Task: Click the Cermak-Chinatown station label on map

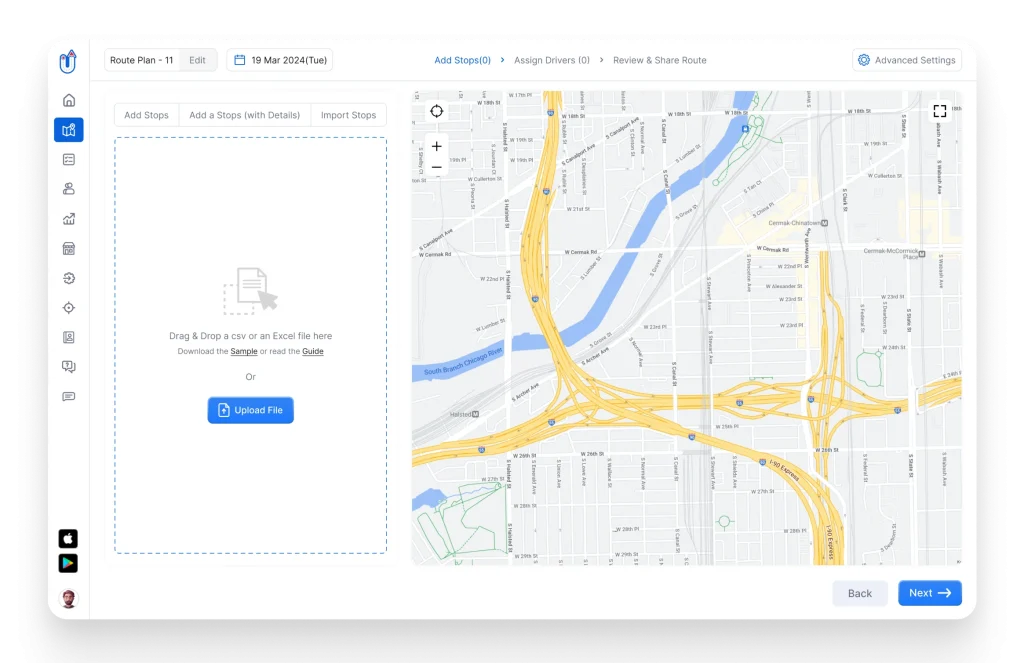Action: coord(794,223)
